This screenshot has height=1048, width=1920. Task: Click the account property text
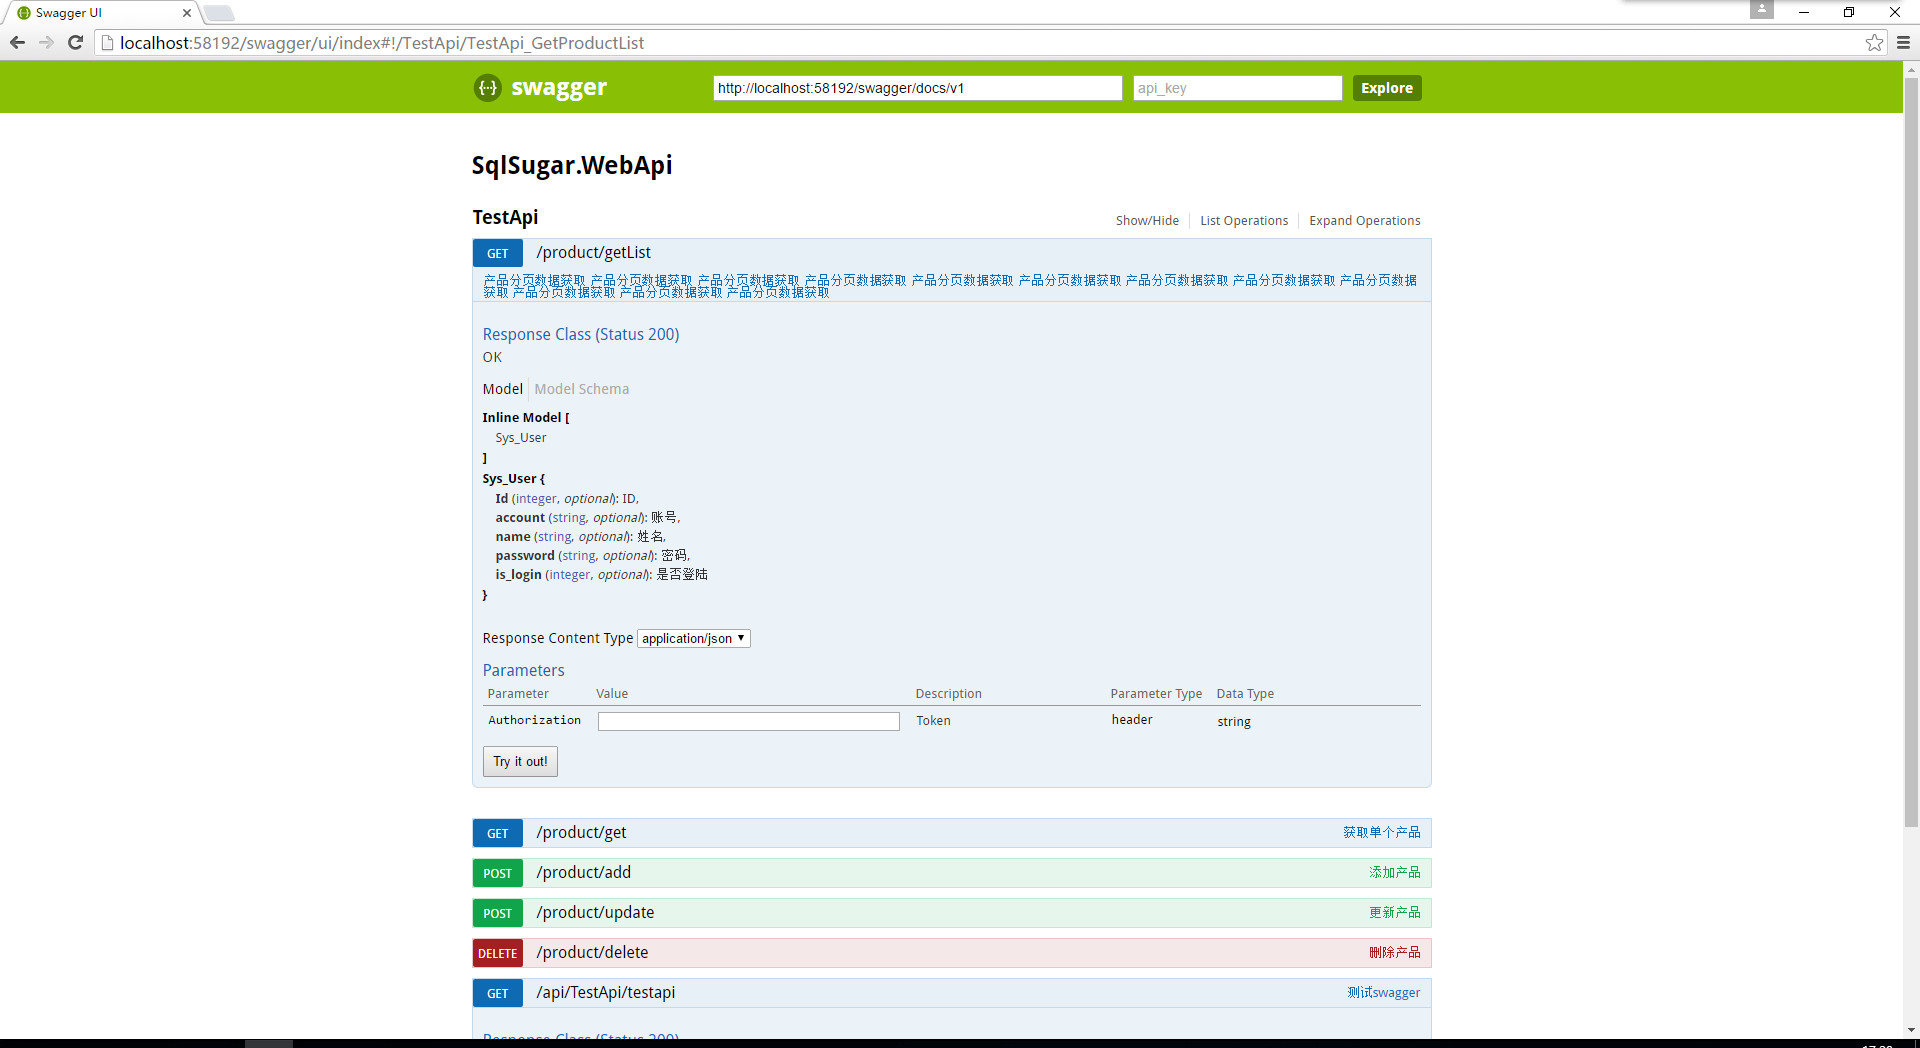point(520,518)
